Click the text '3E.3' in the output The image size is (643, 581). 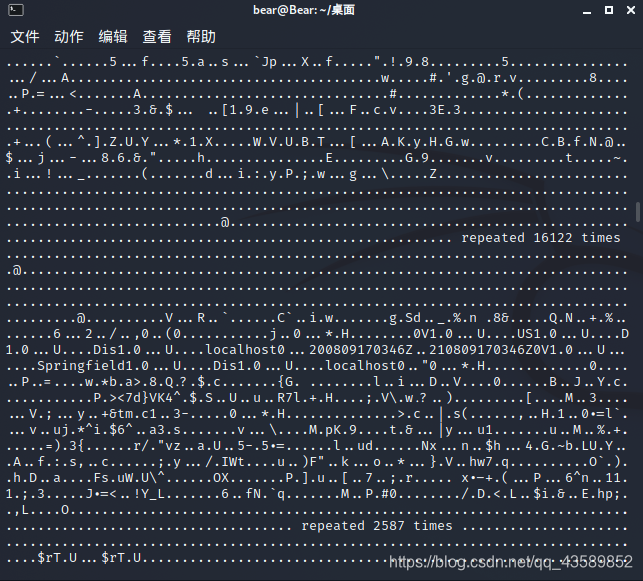pyautogui.click(x=445, y=110)
